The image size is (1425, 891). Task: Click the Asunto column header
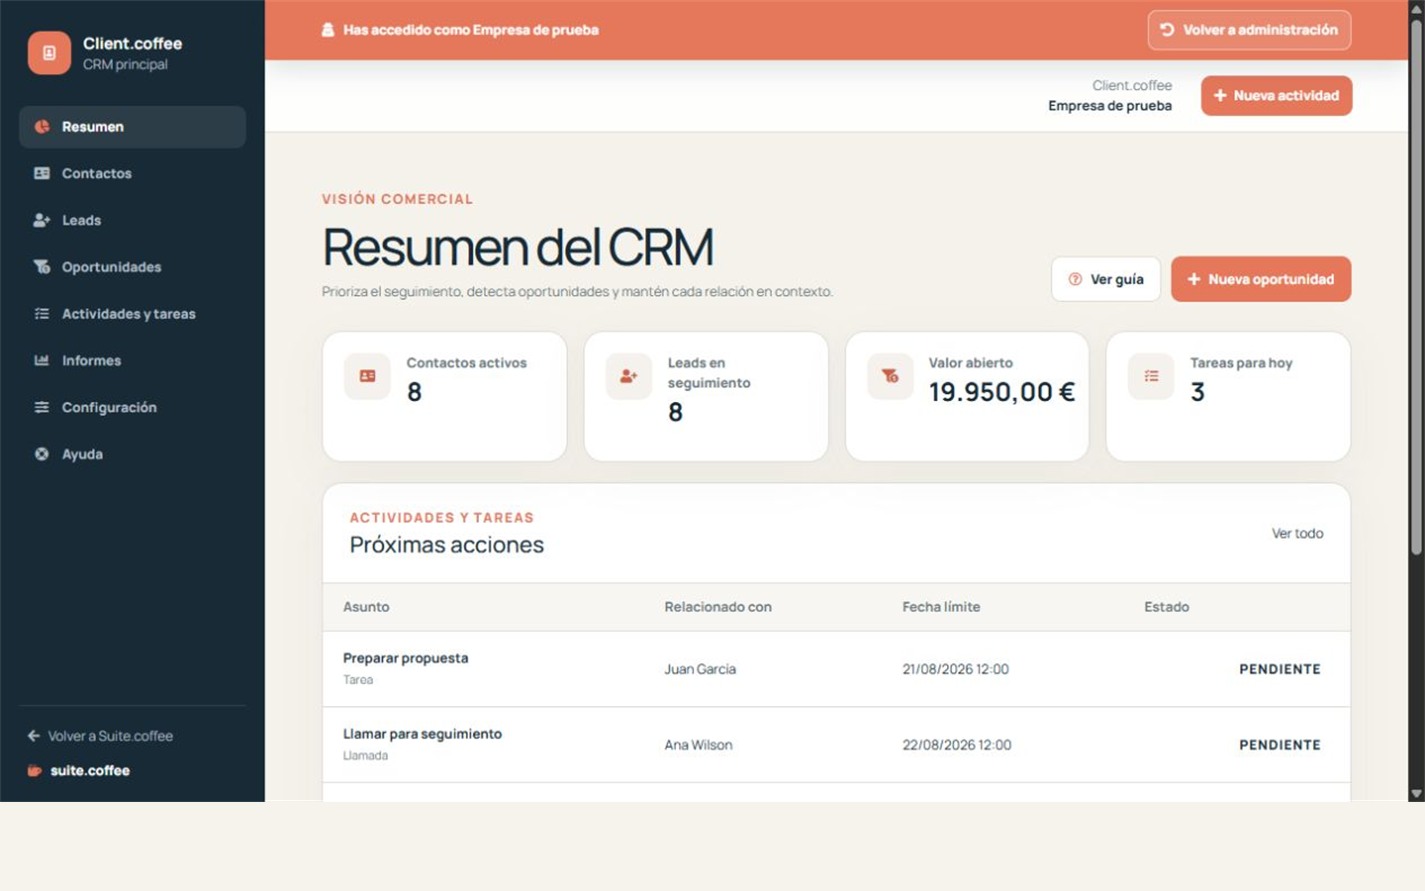[366, 607]
